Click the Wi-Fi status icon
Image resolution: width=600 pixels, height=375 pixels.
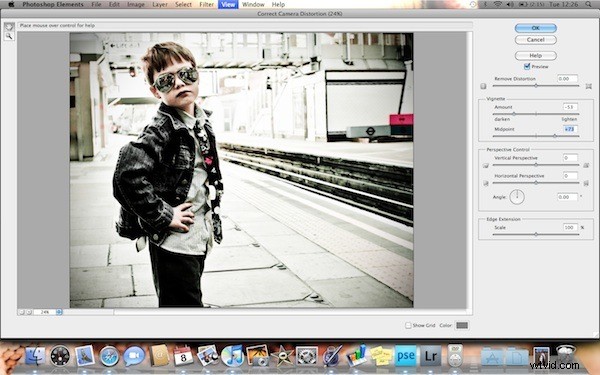[497, 4]
